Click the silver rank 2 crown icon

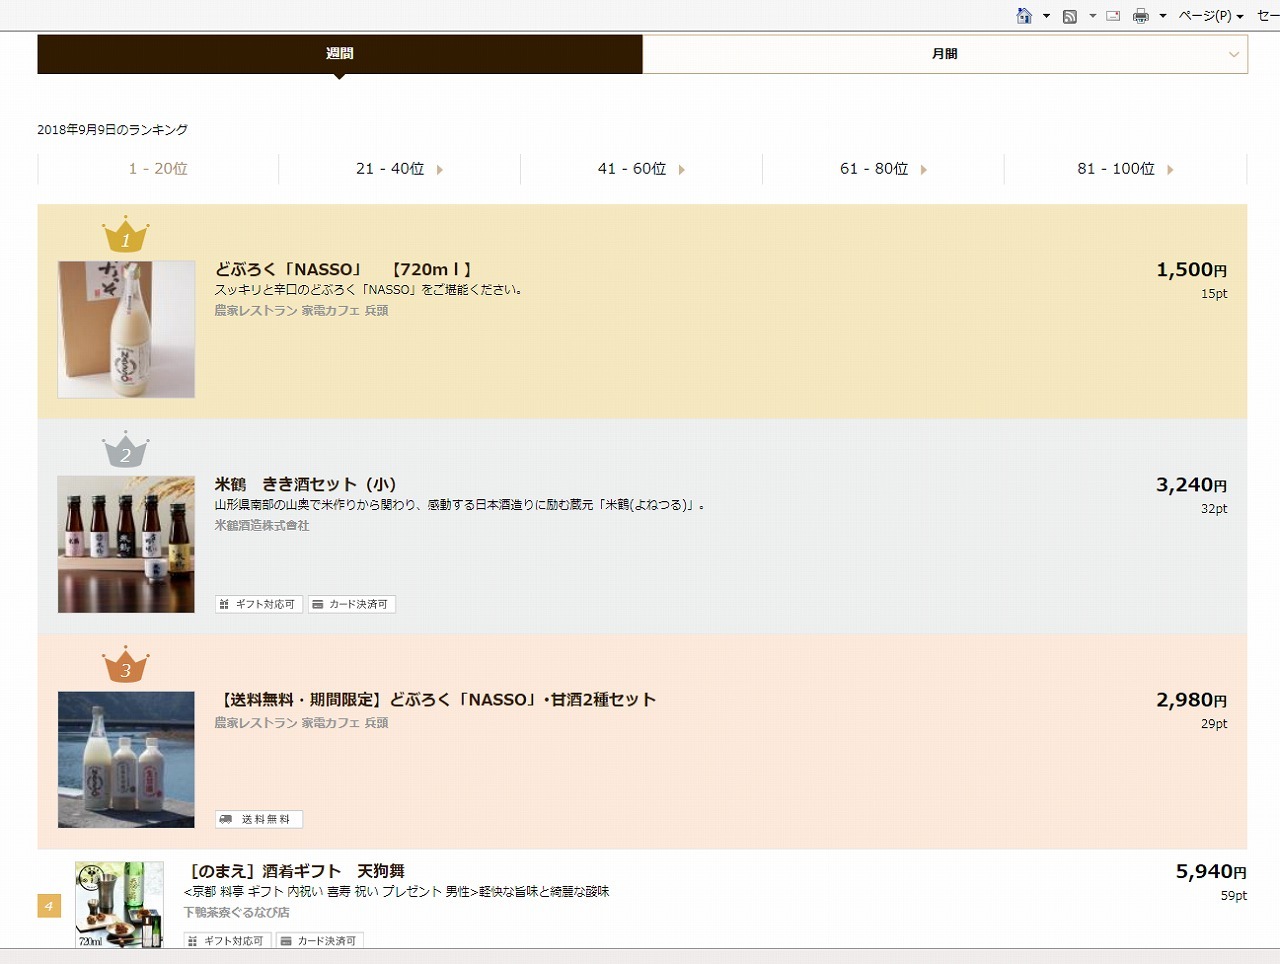click(x=126, y=450)
